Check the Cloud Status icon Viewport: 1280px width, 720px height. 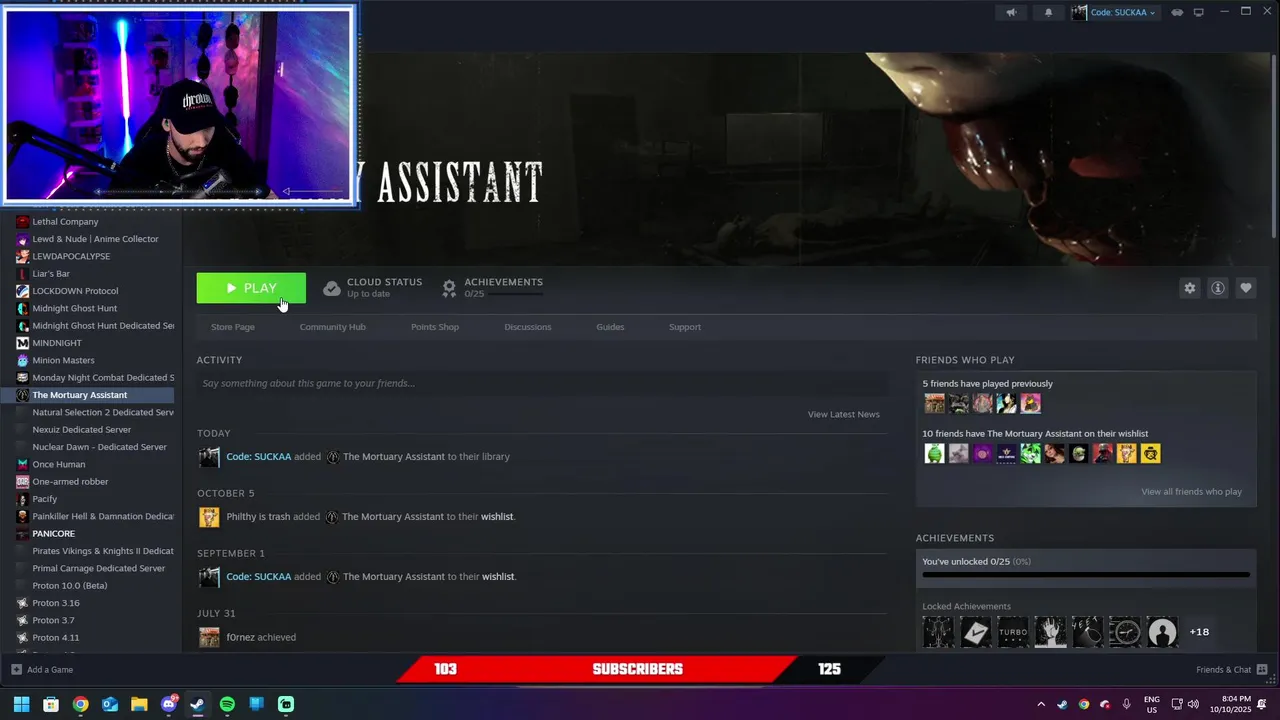[x=331, y=288]
